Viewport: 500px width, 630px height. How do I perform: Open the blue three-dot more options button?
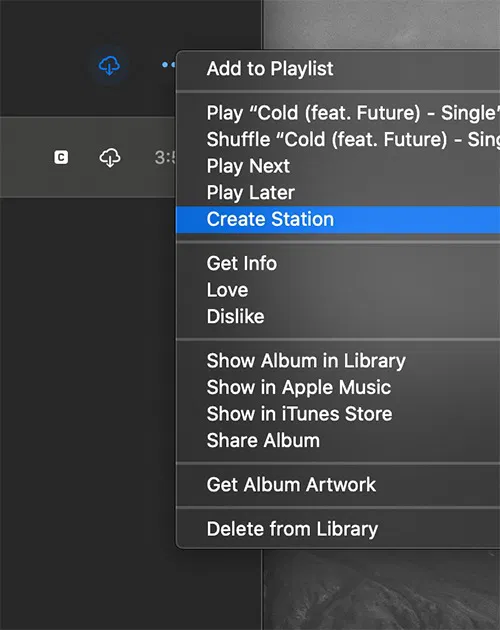pyautogui.click(x=169, y=64)
